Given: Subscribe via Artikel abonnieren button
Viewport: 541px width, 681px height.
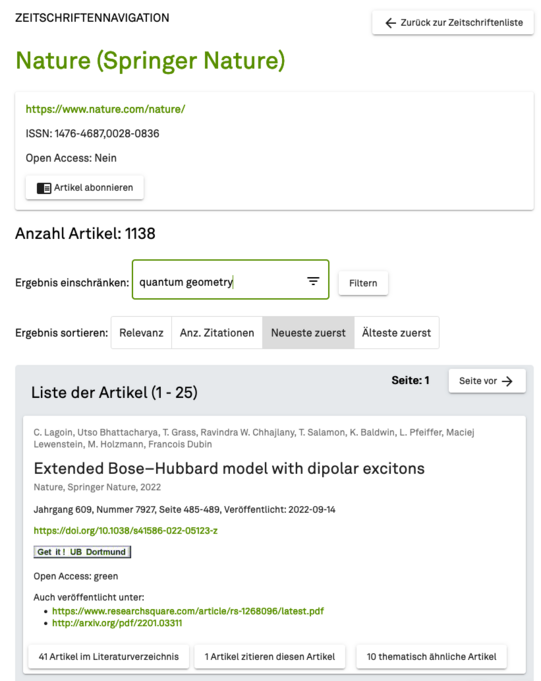Looking at the screenshot, I should [85, 188].
